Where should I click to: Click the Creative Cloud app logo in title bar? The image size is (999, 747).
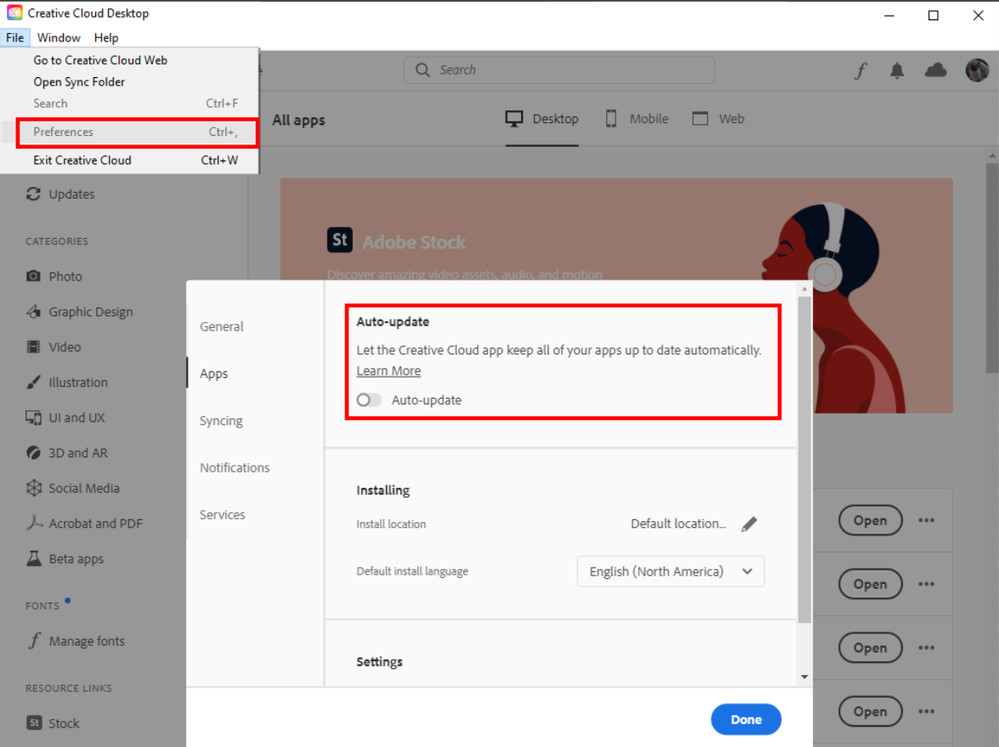tap(14, 13)
